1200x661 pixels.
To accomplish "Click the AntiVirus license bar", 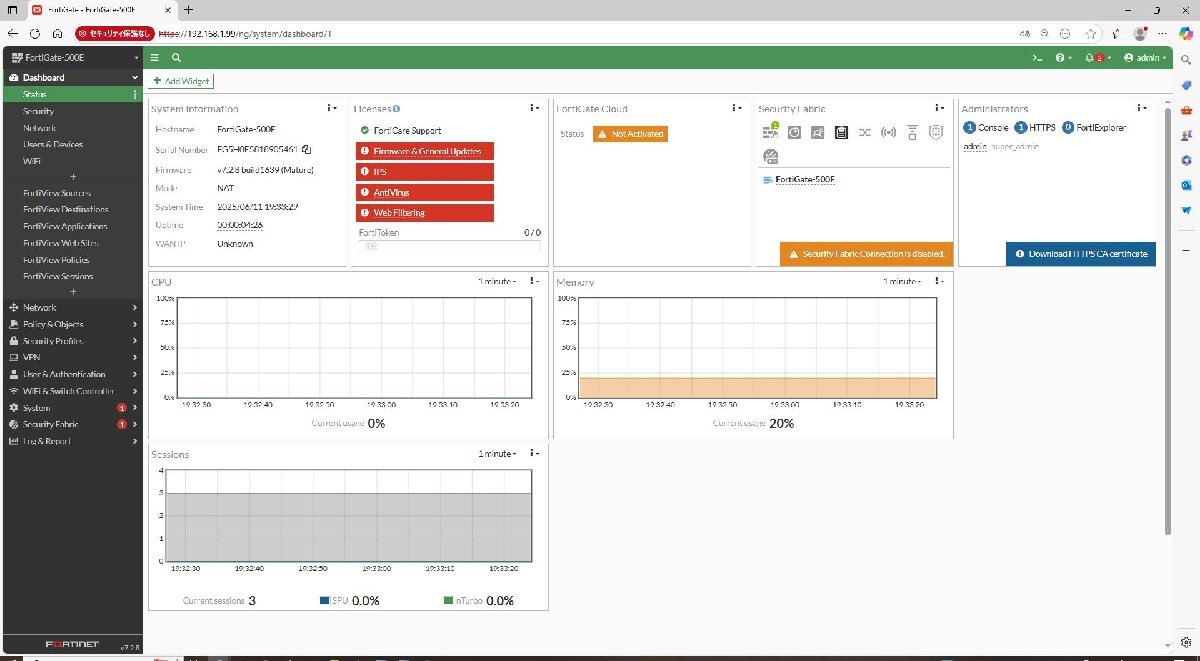I will click(425, 192).
